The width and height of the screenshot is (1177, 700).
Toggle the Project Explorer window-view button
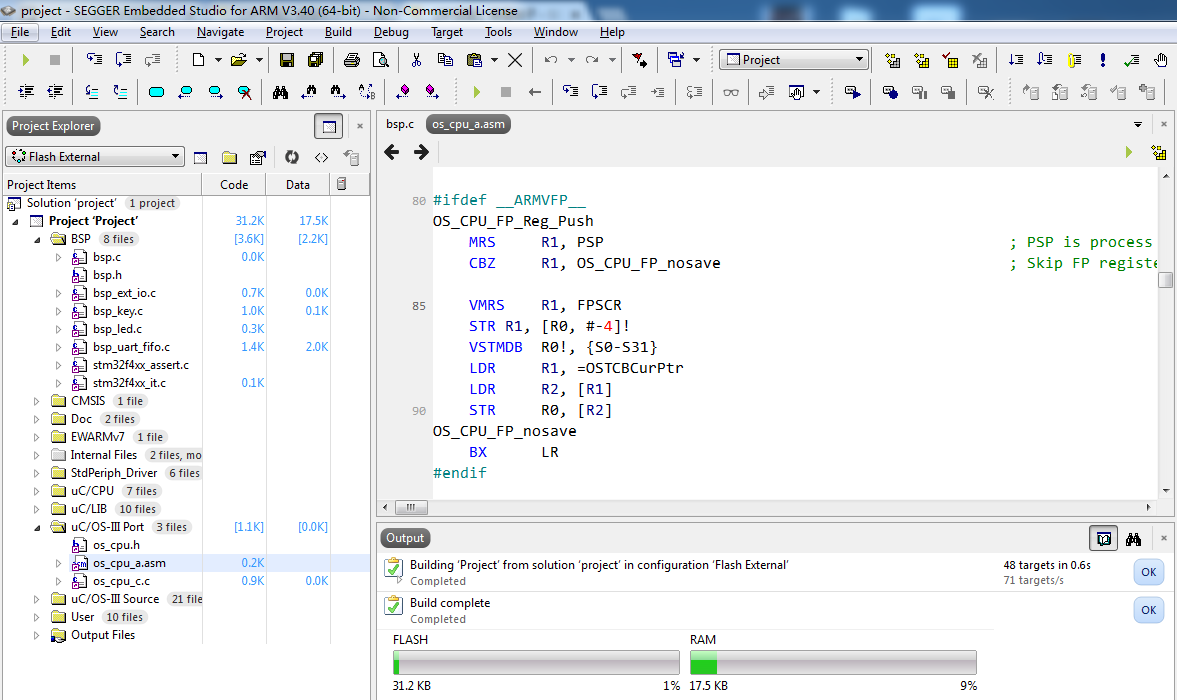pyautogui.click(x=329, y=126)
